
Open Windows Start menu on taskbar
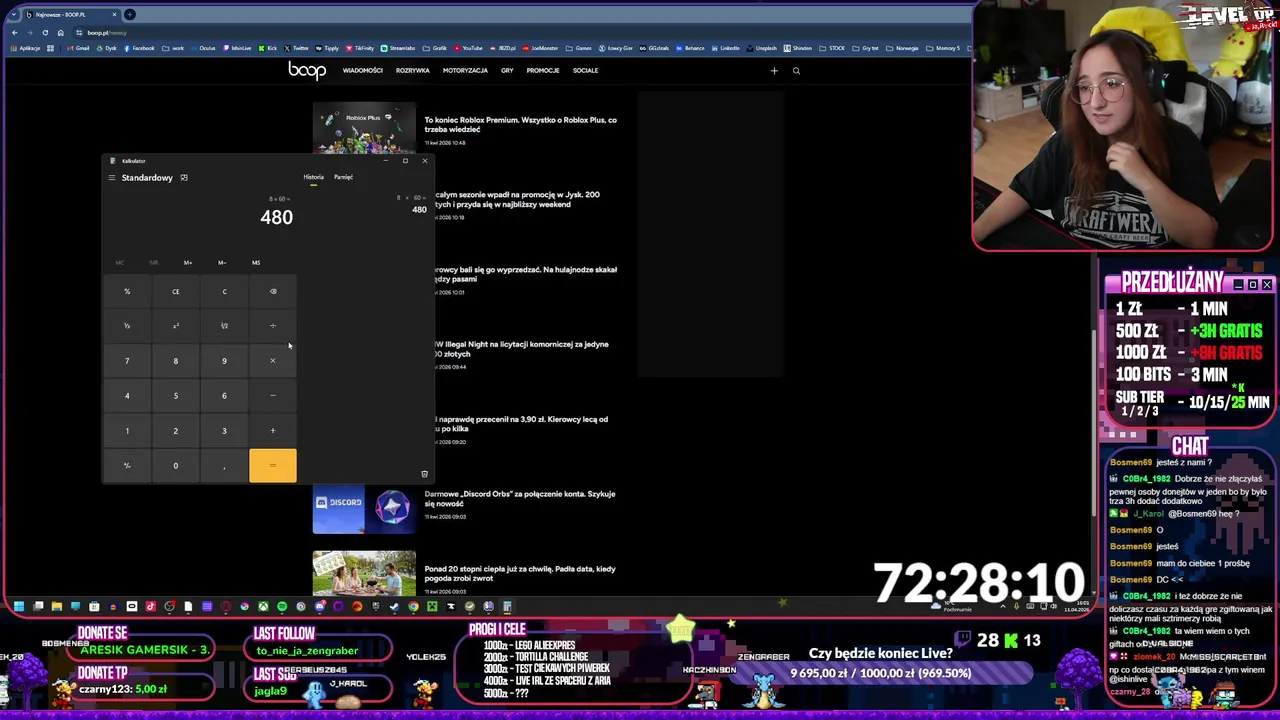(19, 606)
